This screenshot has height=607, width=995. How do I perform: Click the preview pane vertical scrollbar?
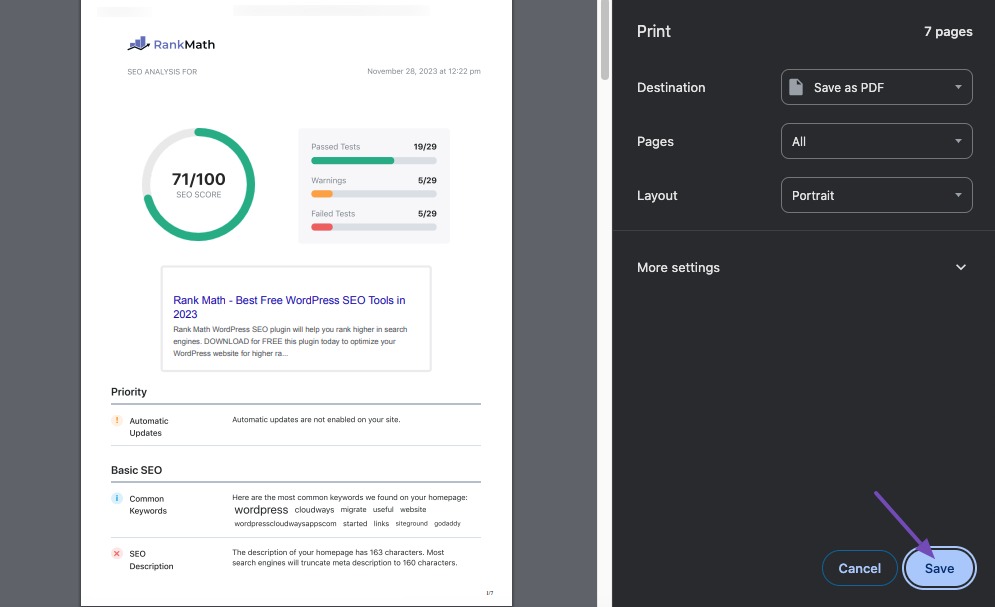[x=605, y=39]
